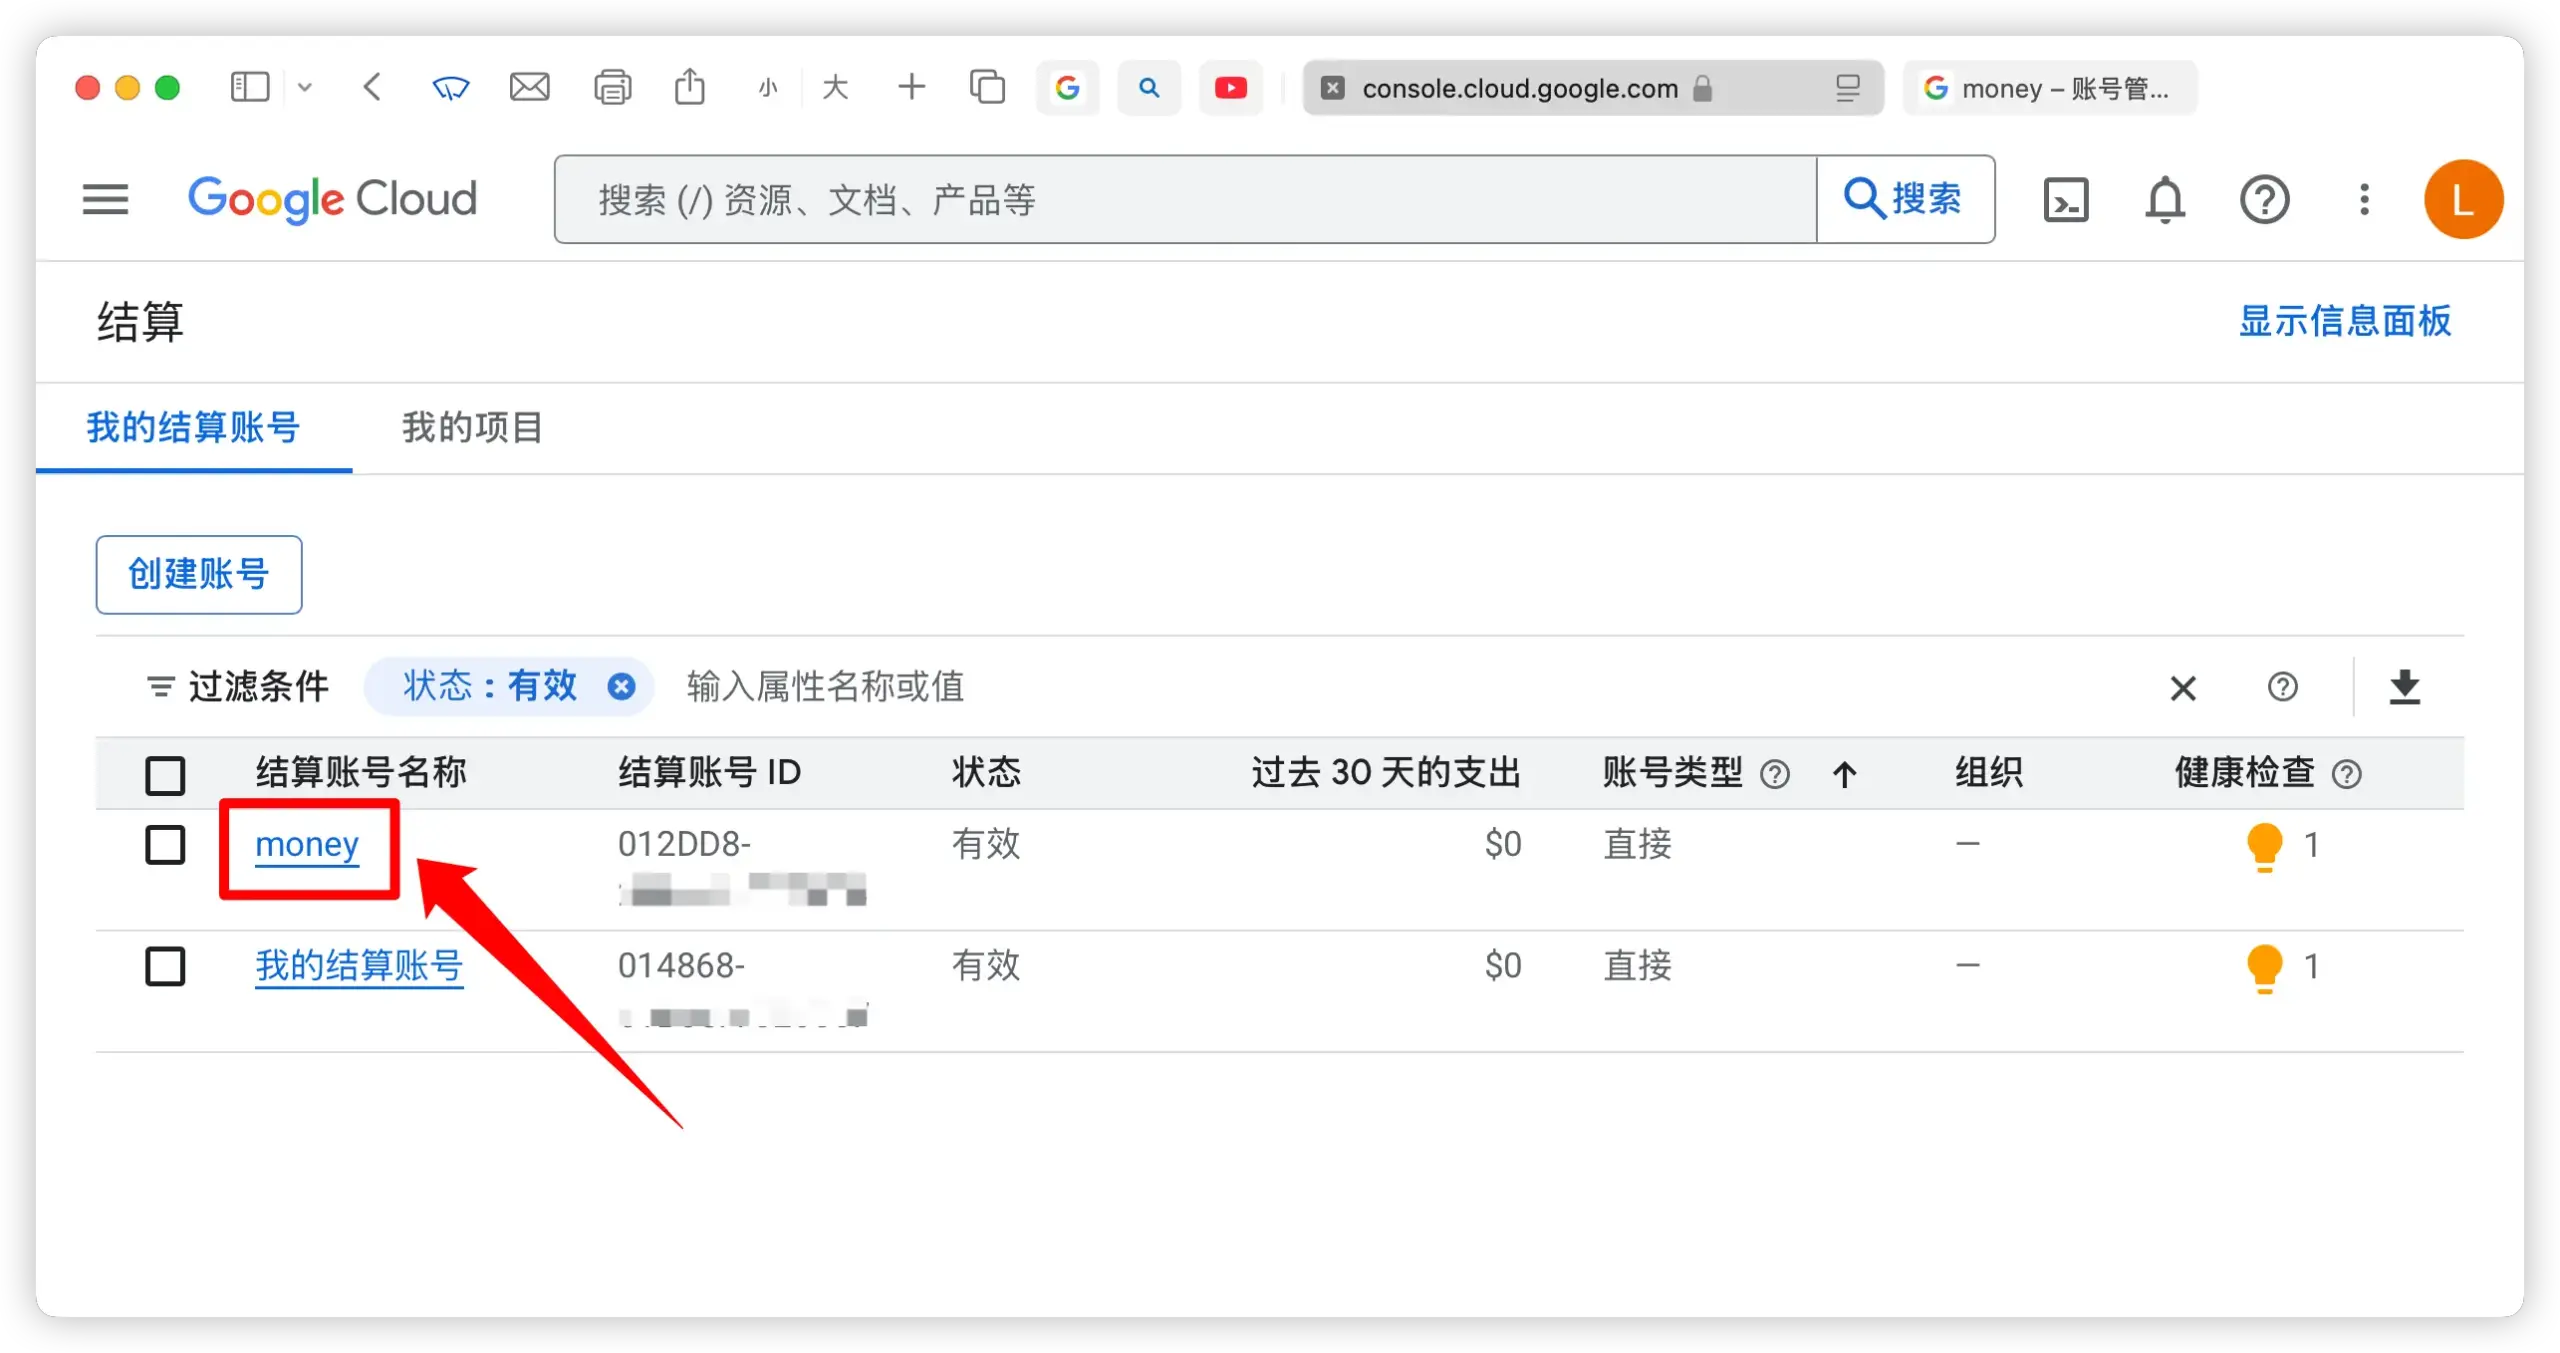
Task: Open the money billing account link
Action: point(307,845)
